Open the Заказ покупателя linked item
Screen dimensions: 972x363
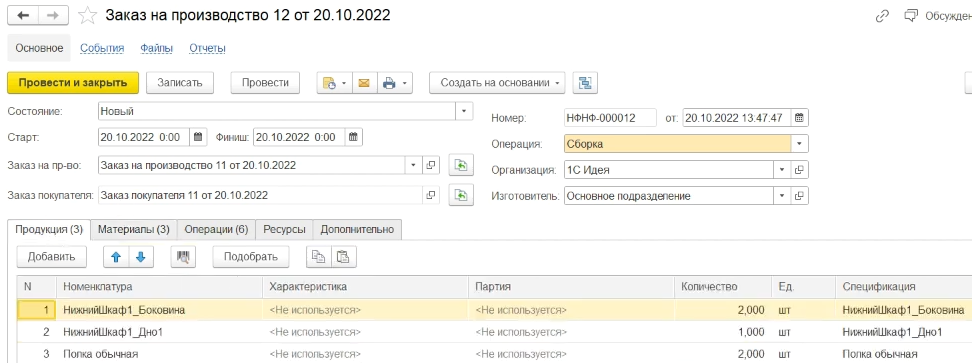(431, 195)
